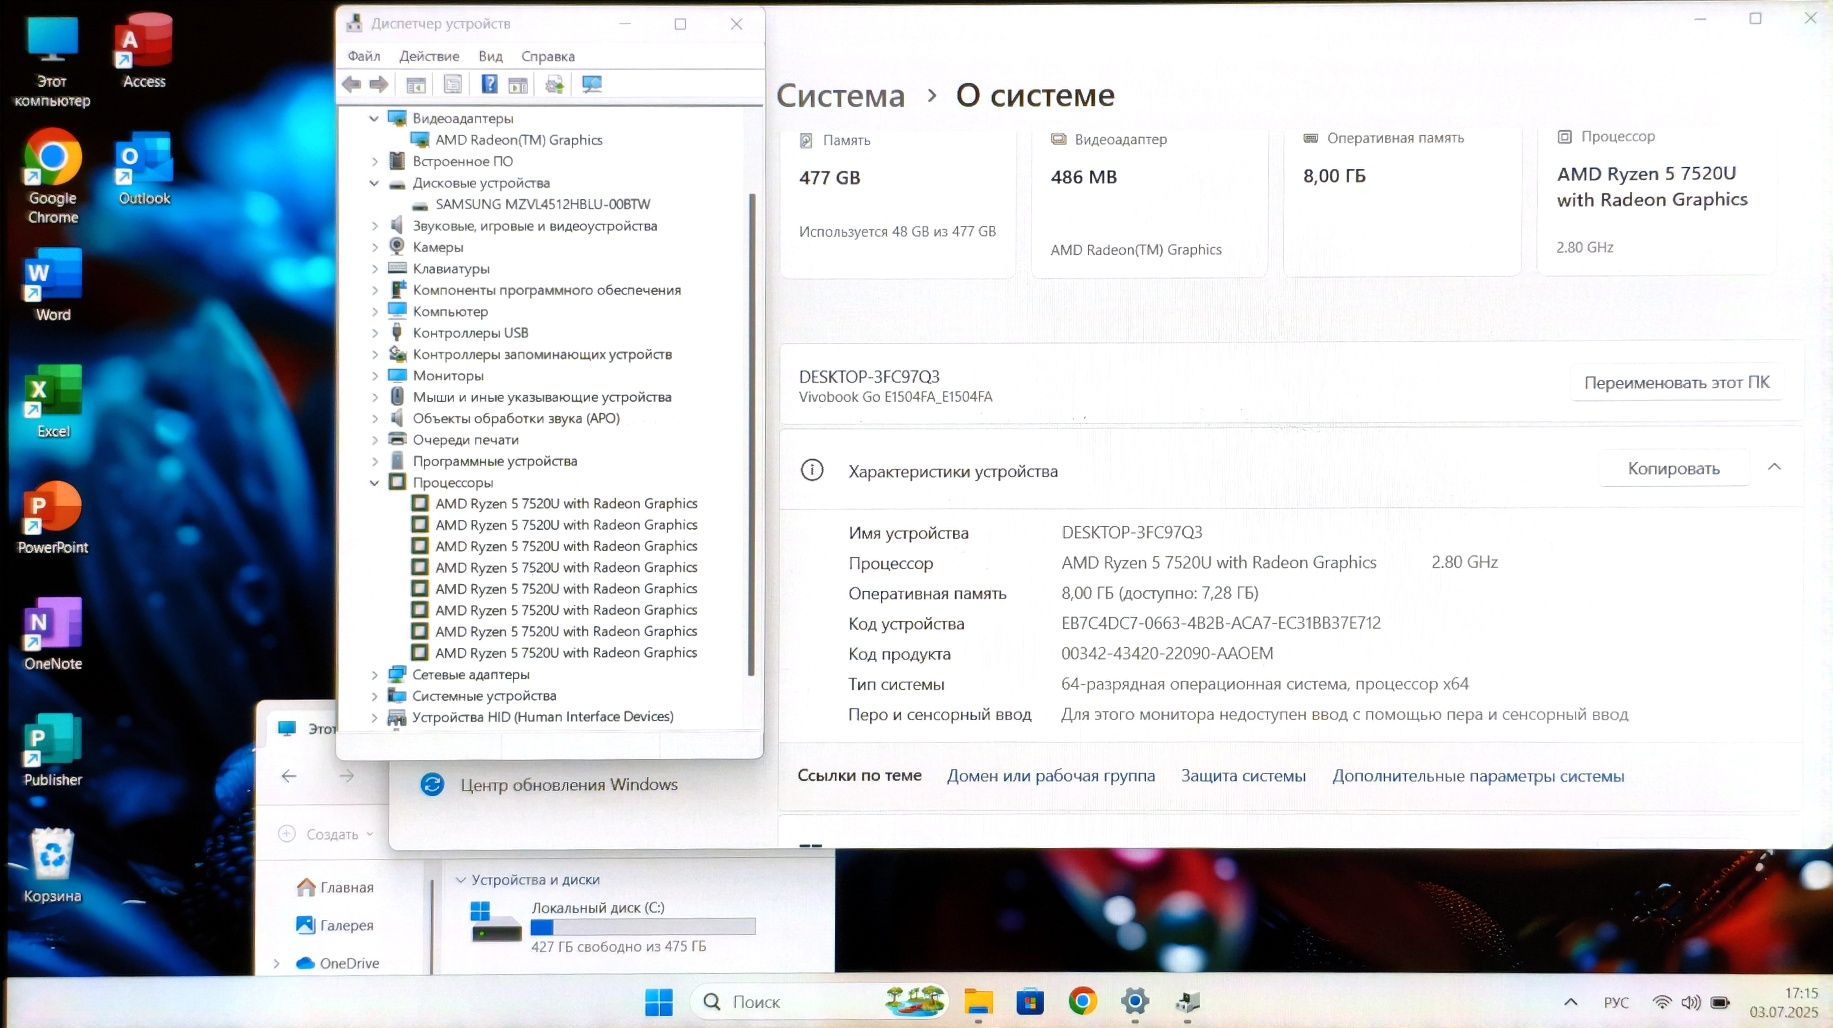
Task: Click the Scan for hardware changes monitor icon
Action: point(592,85)
